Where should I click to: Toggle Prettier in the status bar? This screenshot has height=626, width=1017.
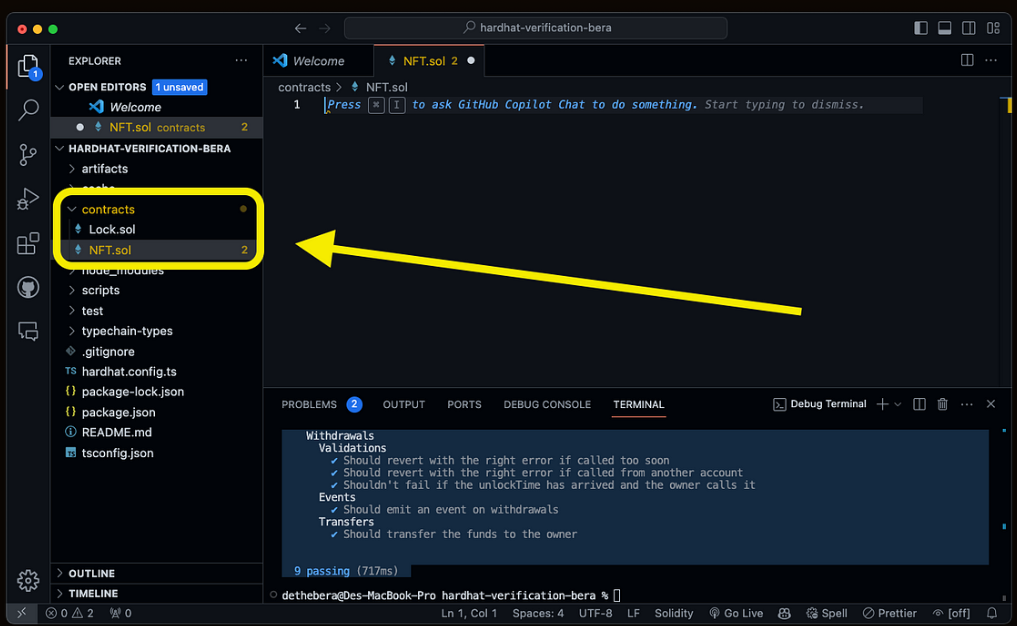(890, 613)
